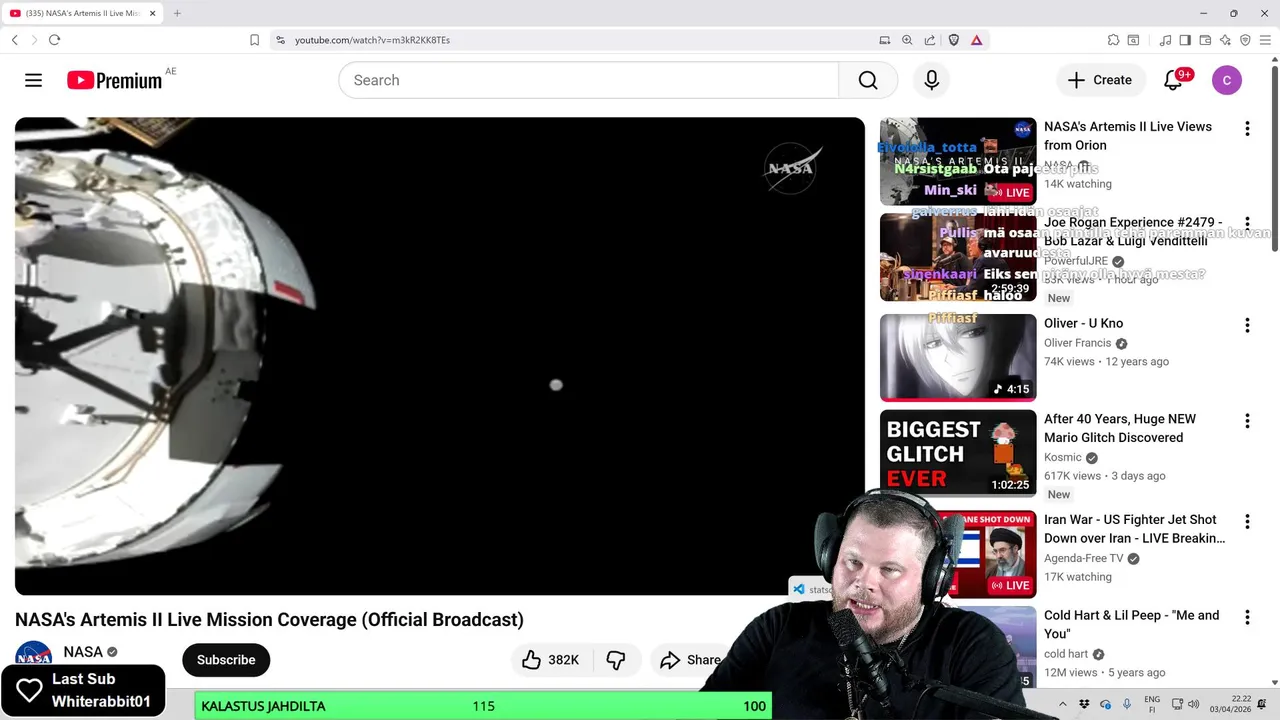Bookmark this page in address bar
The height and width of the screenshot is (720, 1280).
[x=254, y=40]
